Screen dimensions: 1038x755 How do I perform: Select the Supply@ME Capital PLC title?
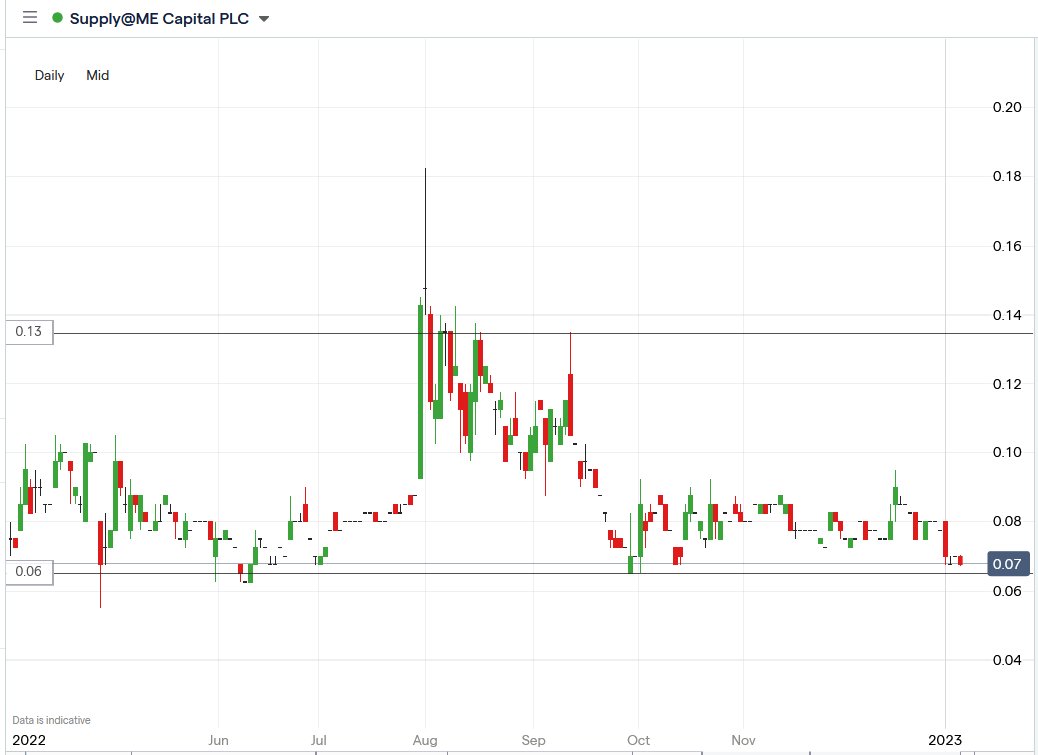[159, 19]
